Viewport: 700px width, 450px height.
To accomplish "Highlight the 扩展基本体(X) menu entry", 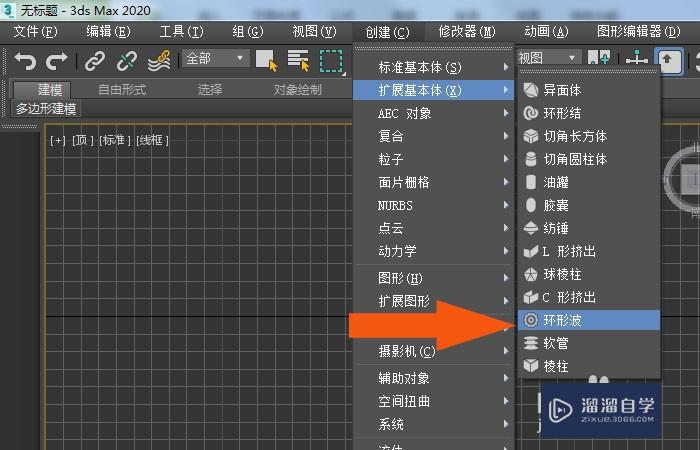I will [x=433, y=90].
